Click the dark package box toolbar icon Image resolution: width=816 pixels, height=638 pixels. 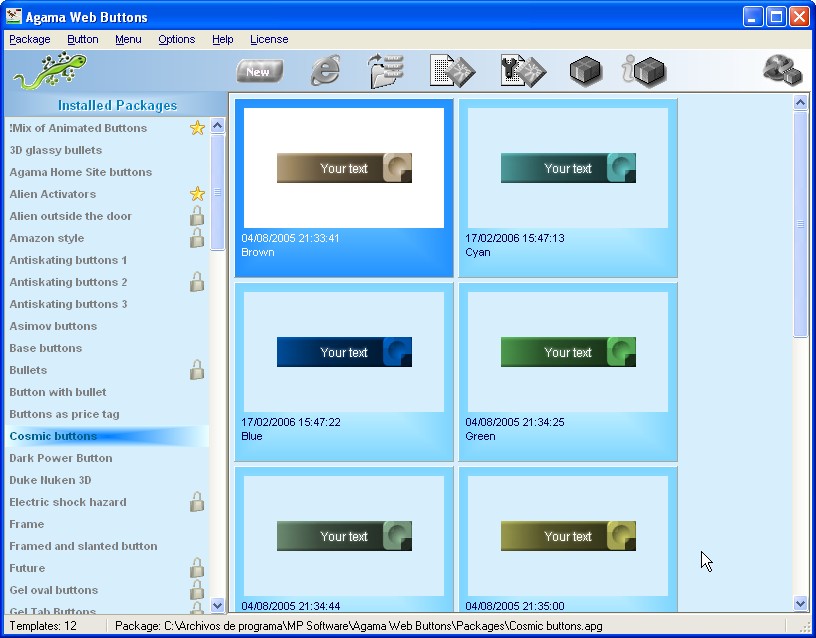point(585,70)
